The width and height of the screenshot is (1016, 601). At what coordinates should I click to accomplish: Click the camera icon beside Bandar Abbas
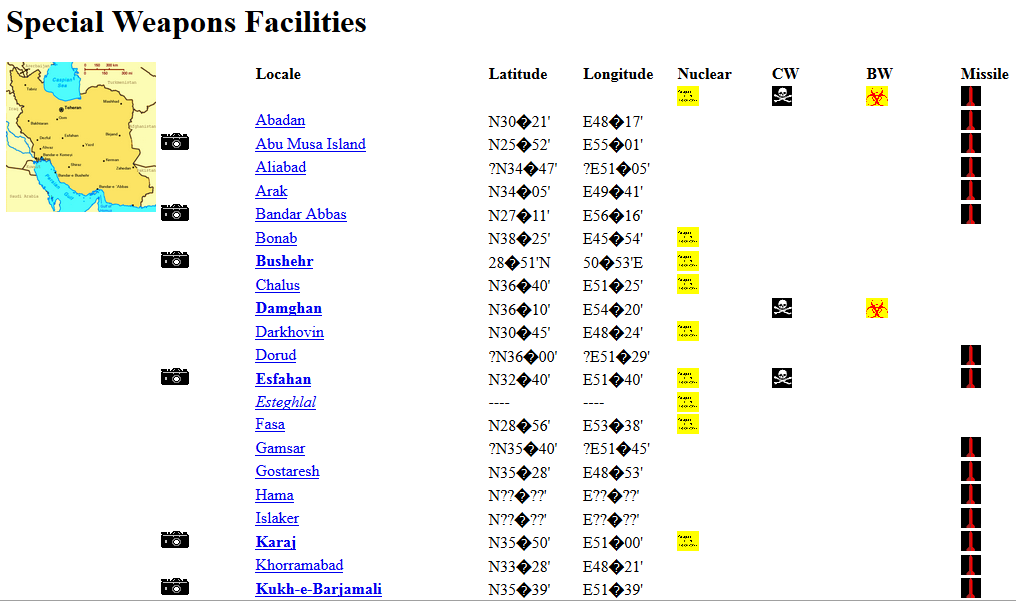[x=175, y=213]
